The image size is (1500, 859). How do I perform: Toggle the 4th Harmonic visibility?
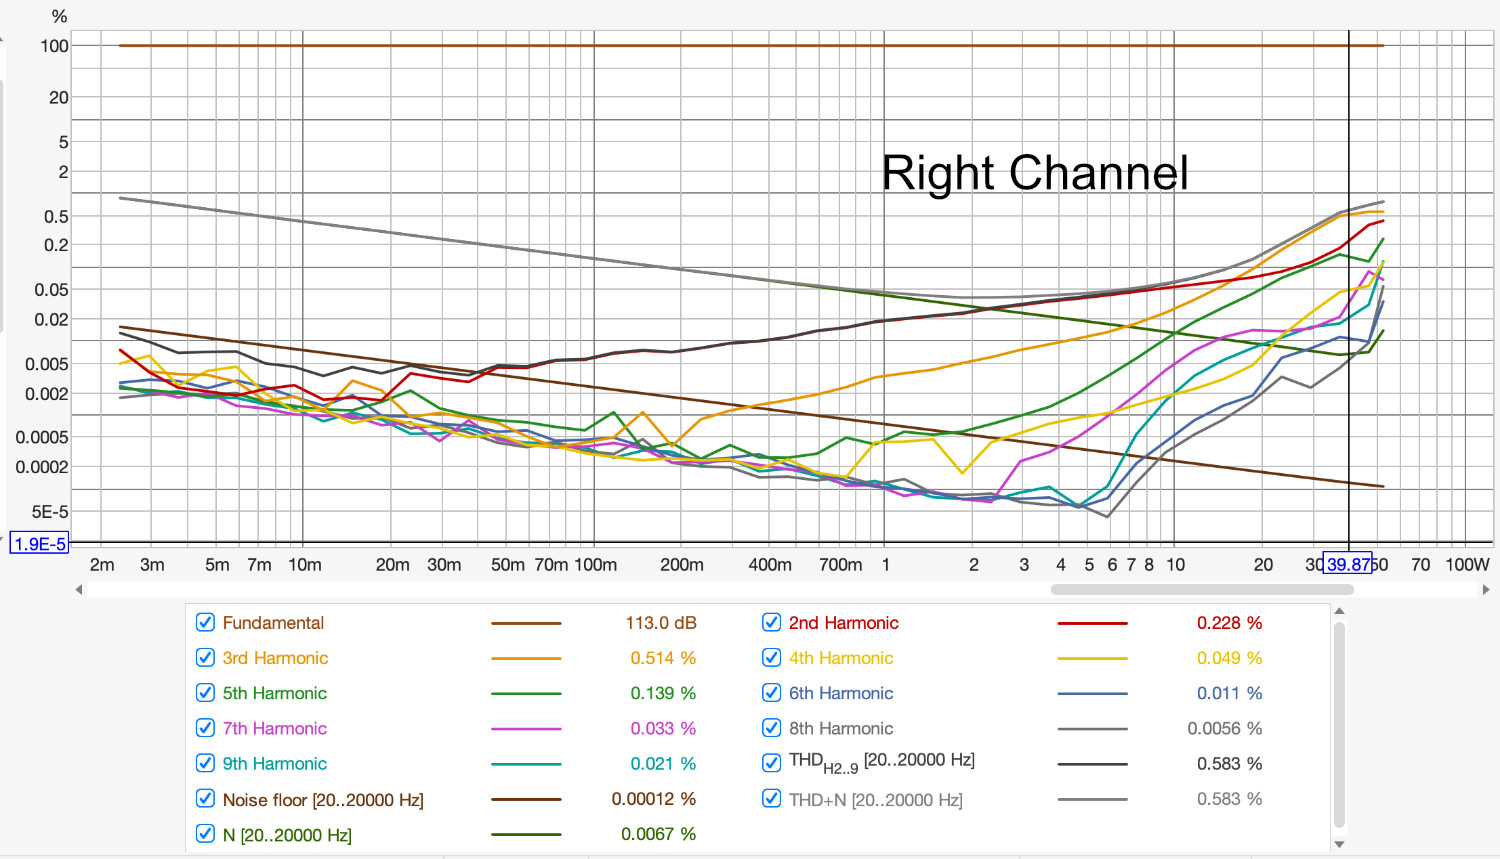771,657
